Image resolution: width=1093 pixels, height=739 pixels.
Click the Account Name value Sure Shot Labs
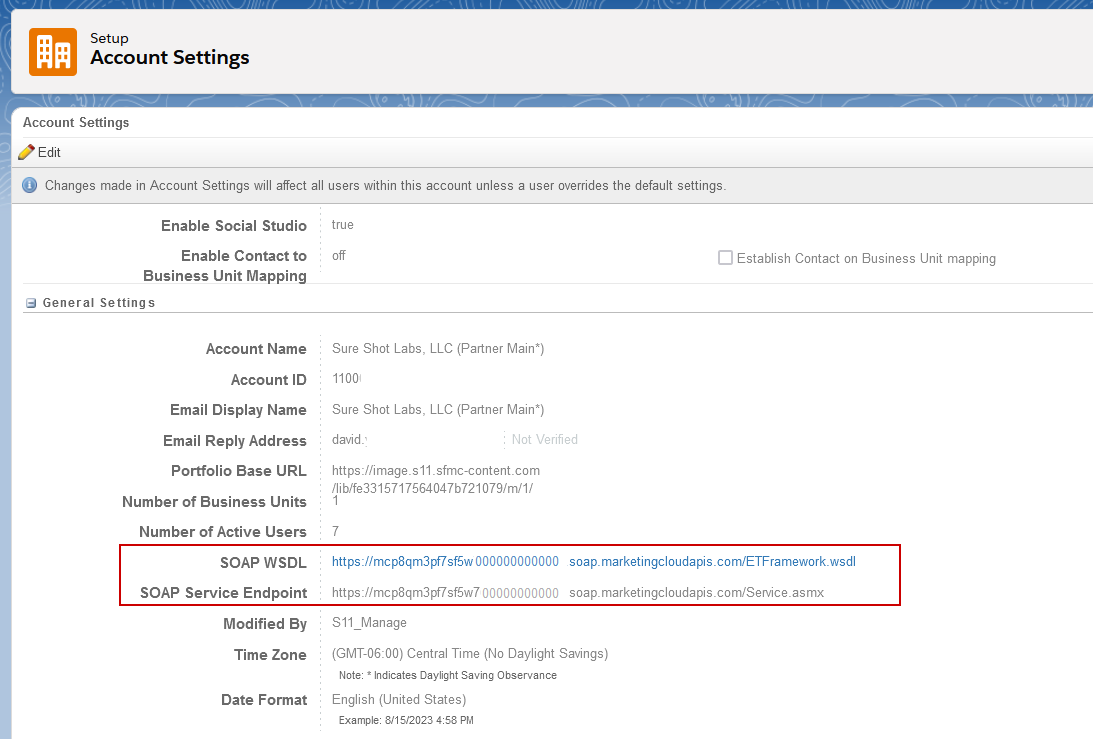pyautogui.click(x=437, y=349)
